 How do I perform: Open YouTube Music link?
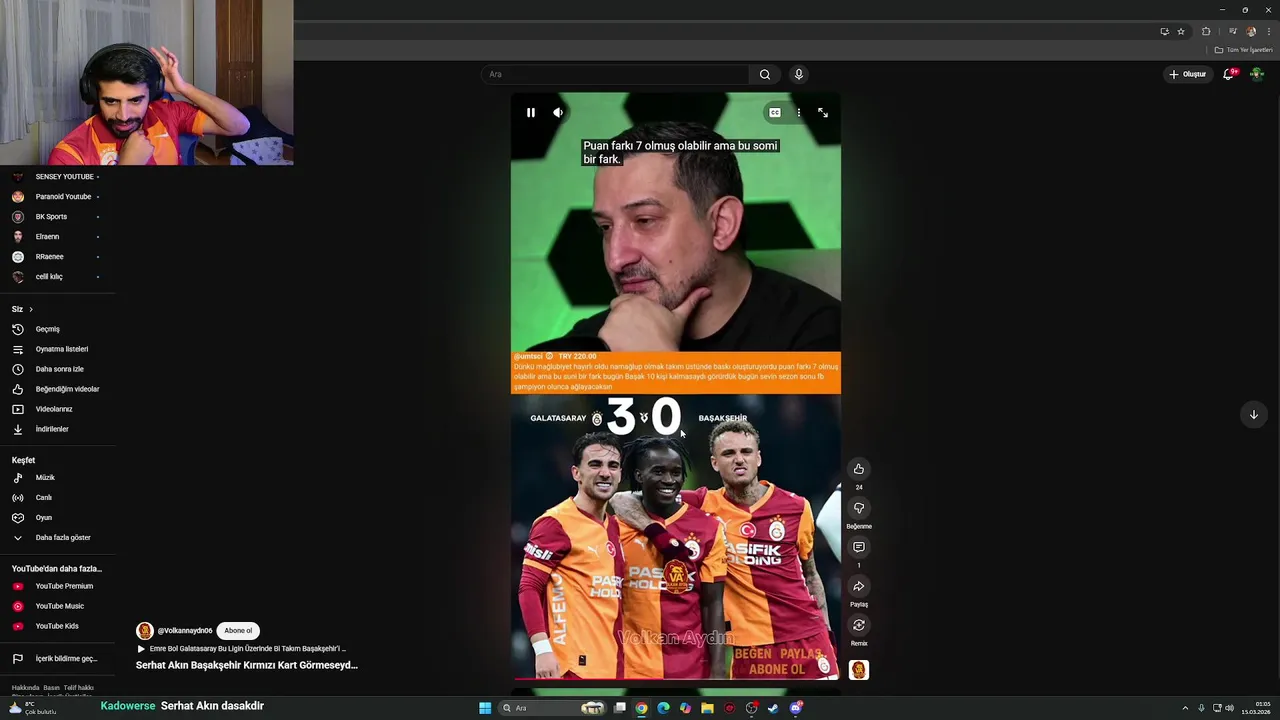click(58, 606)
